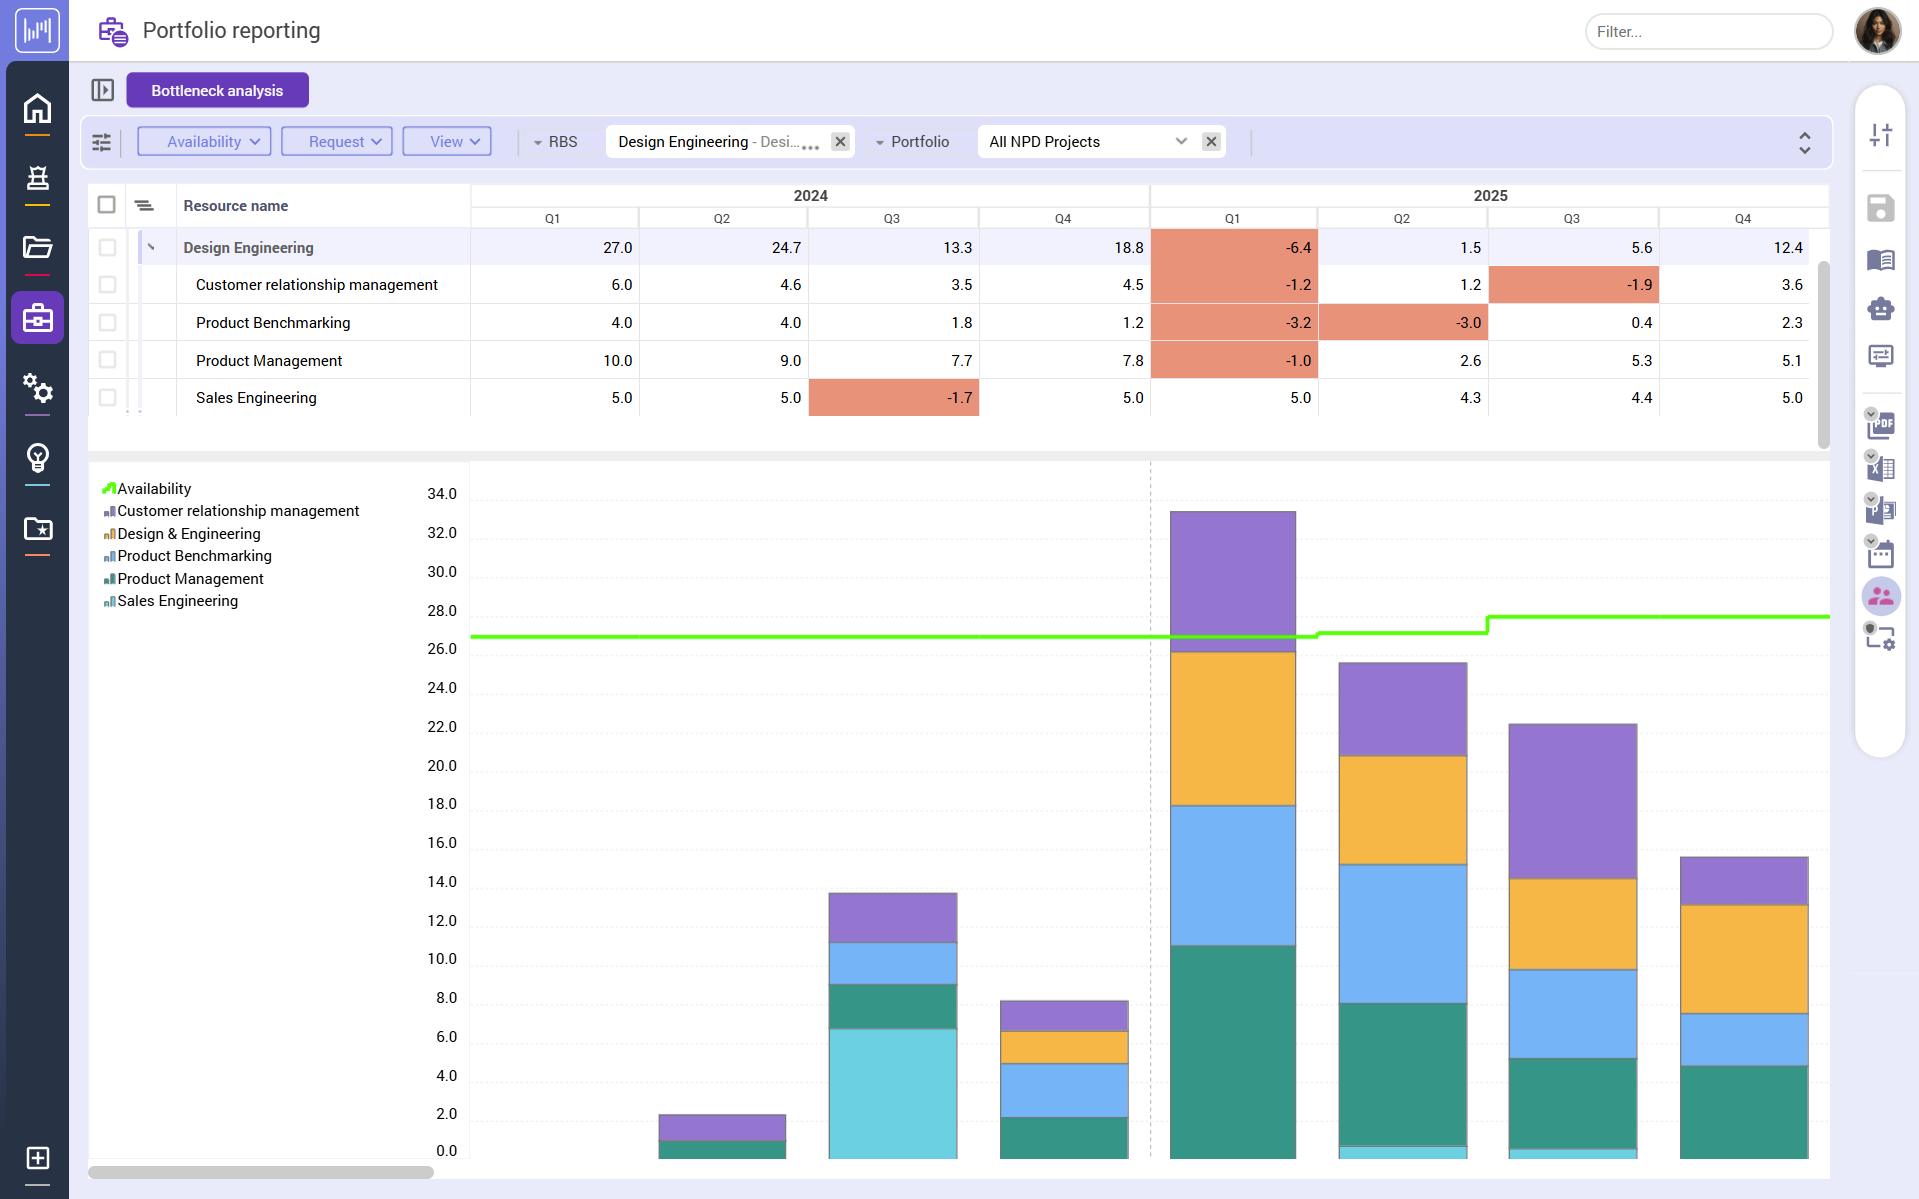Open the lightbulb ideas section
Viewport: 1919px width, 1199px height.
[38, 459]
